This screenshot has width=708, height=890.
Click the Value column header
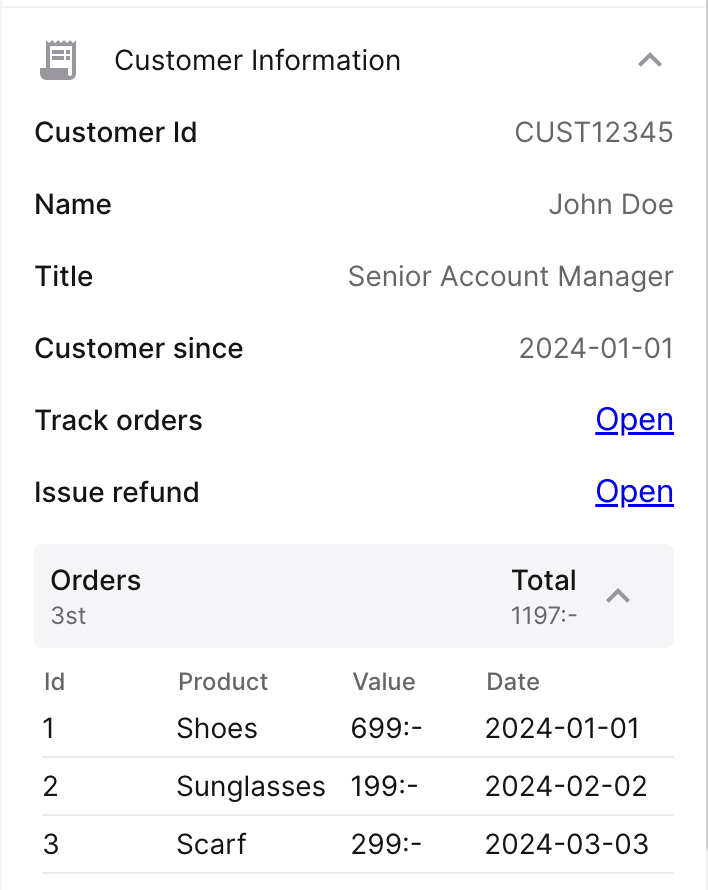tap(383, 682)
